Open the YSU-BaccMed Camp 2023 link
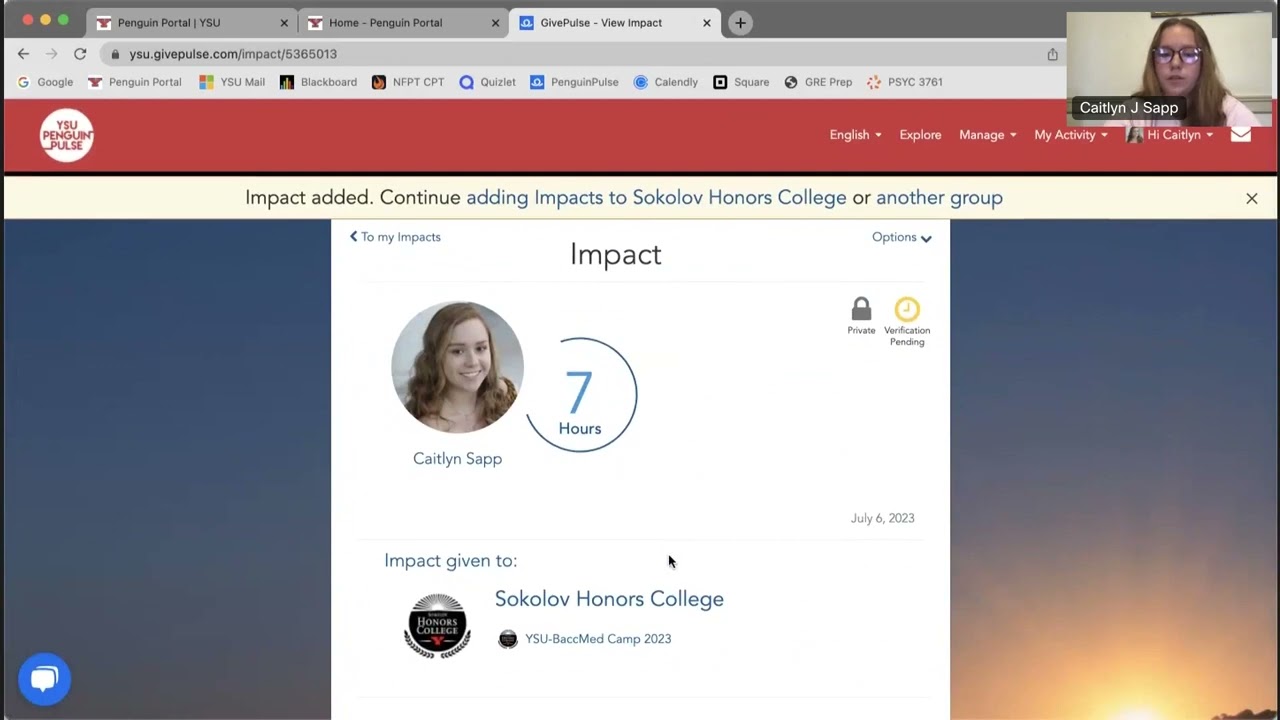Screen dimensions: 1280x720 coord(598,639)
